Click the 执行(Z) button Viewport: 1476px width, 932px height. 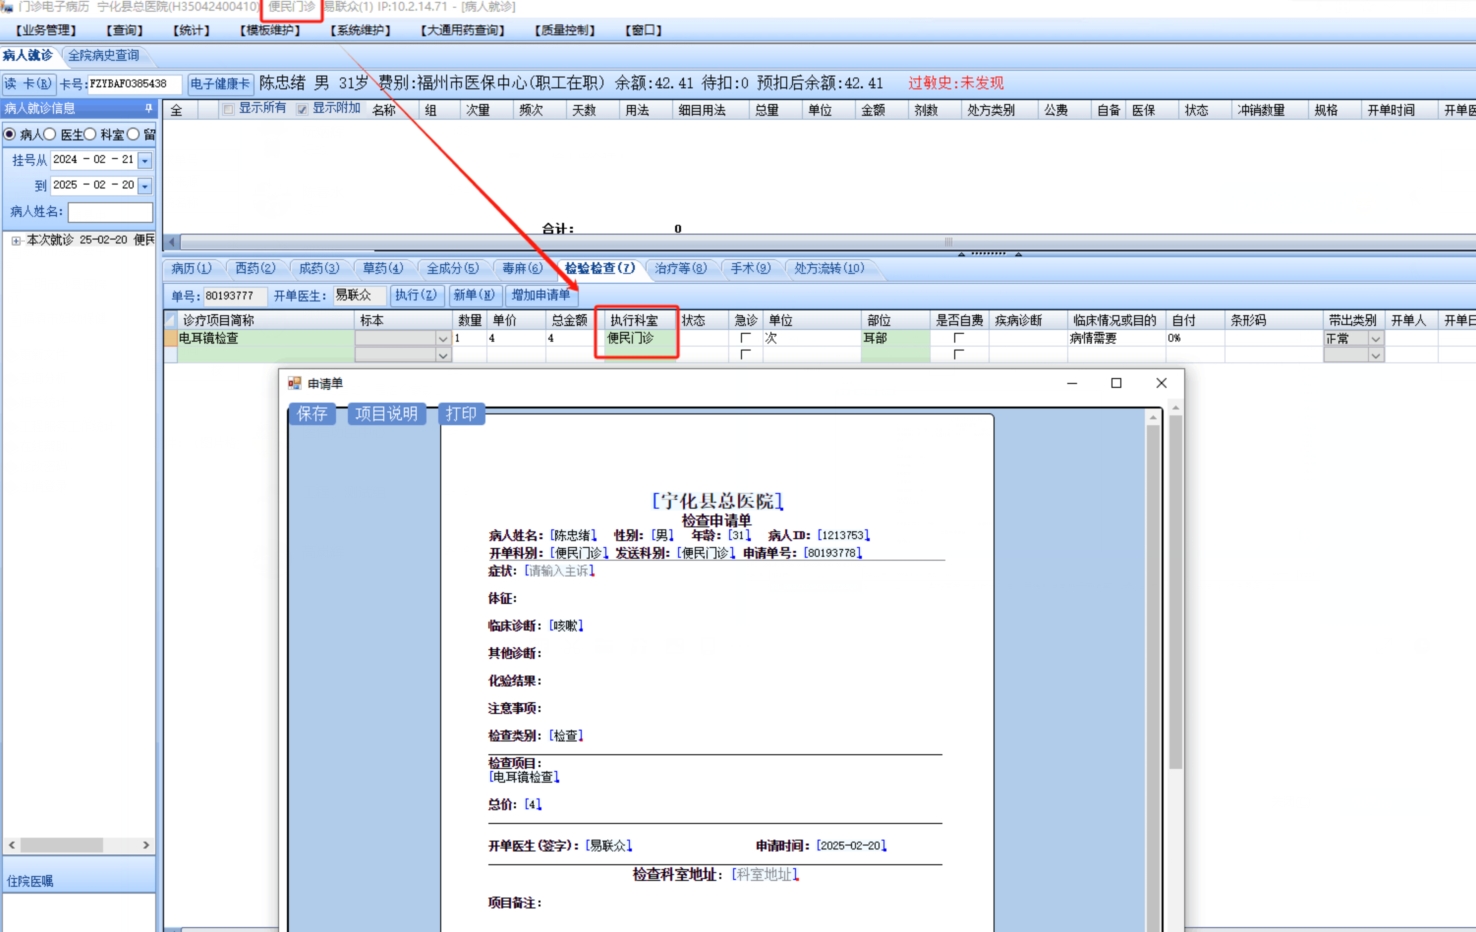tap(415, 295)
